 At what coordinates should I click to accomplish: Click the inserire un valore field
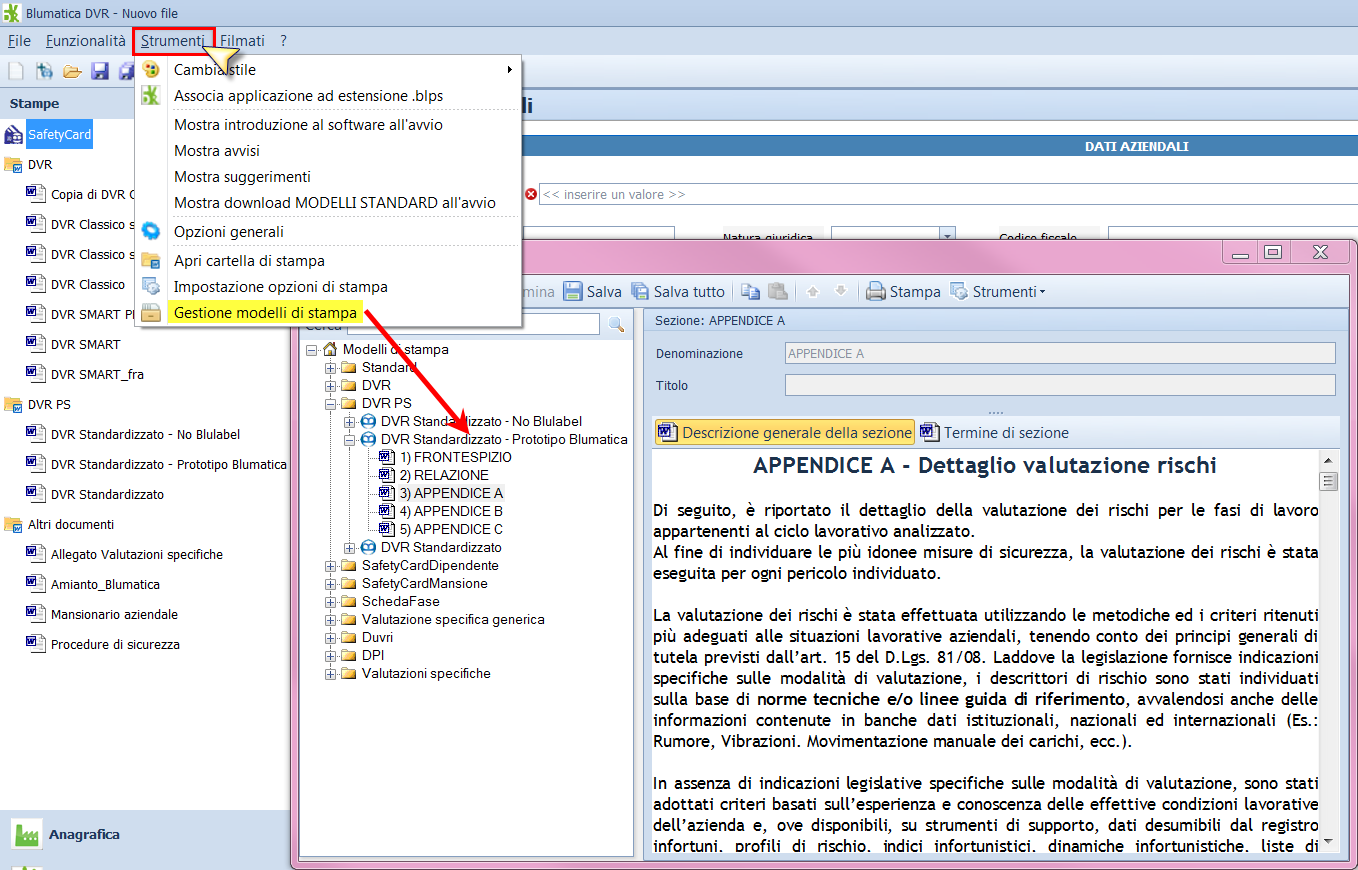948,195
